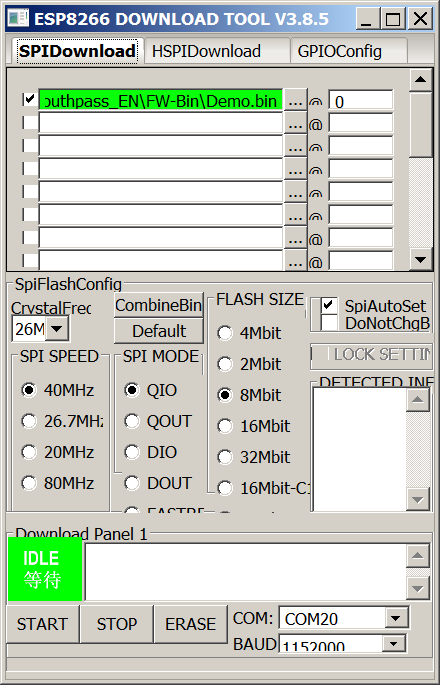Click the START button
This screenshot has height=685, width=440.
[42, 624]
